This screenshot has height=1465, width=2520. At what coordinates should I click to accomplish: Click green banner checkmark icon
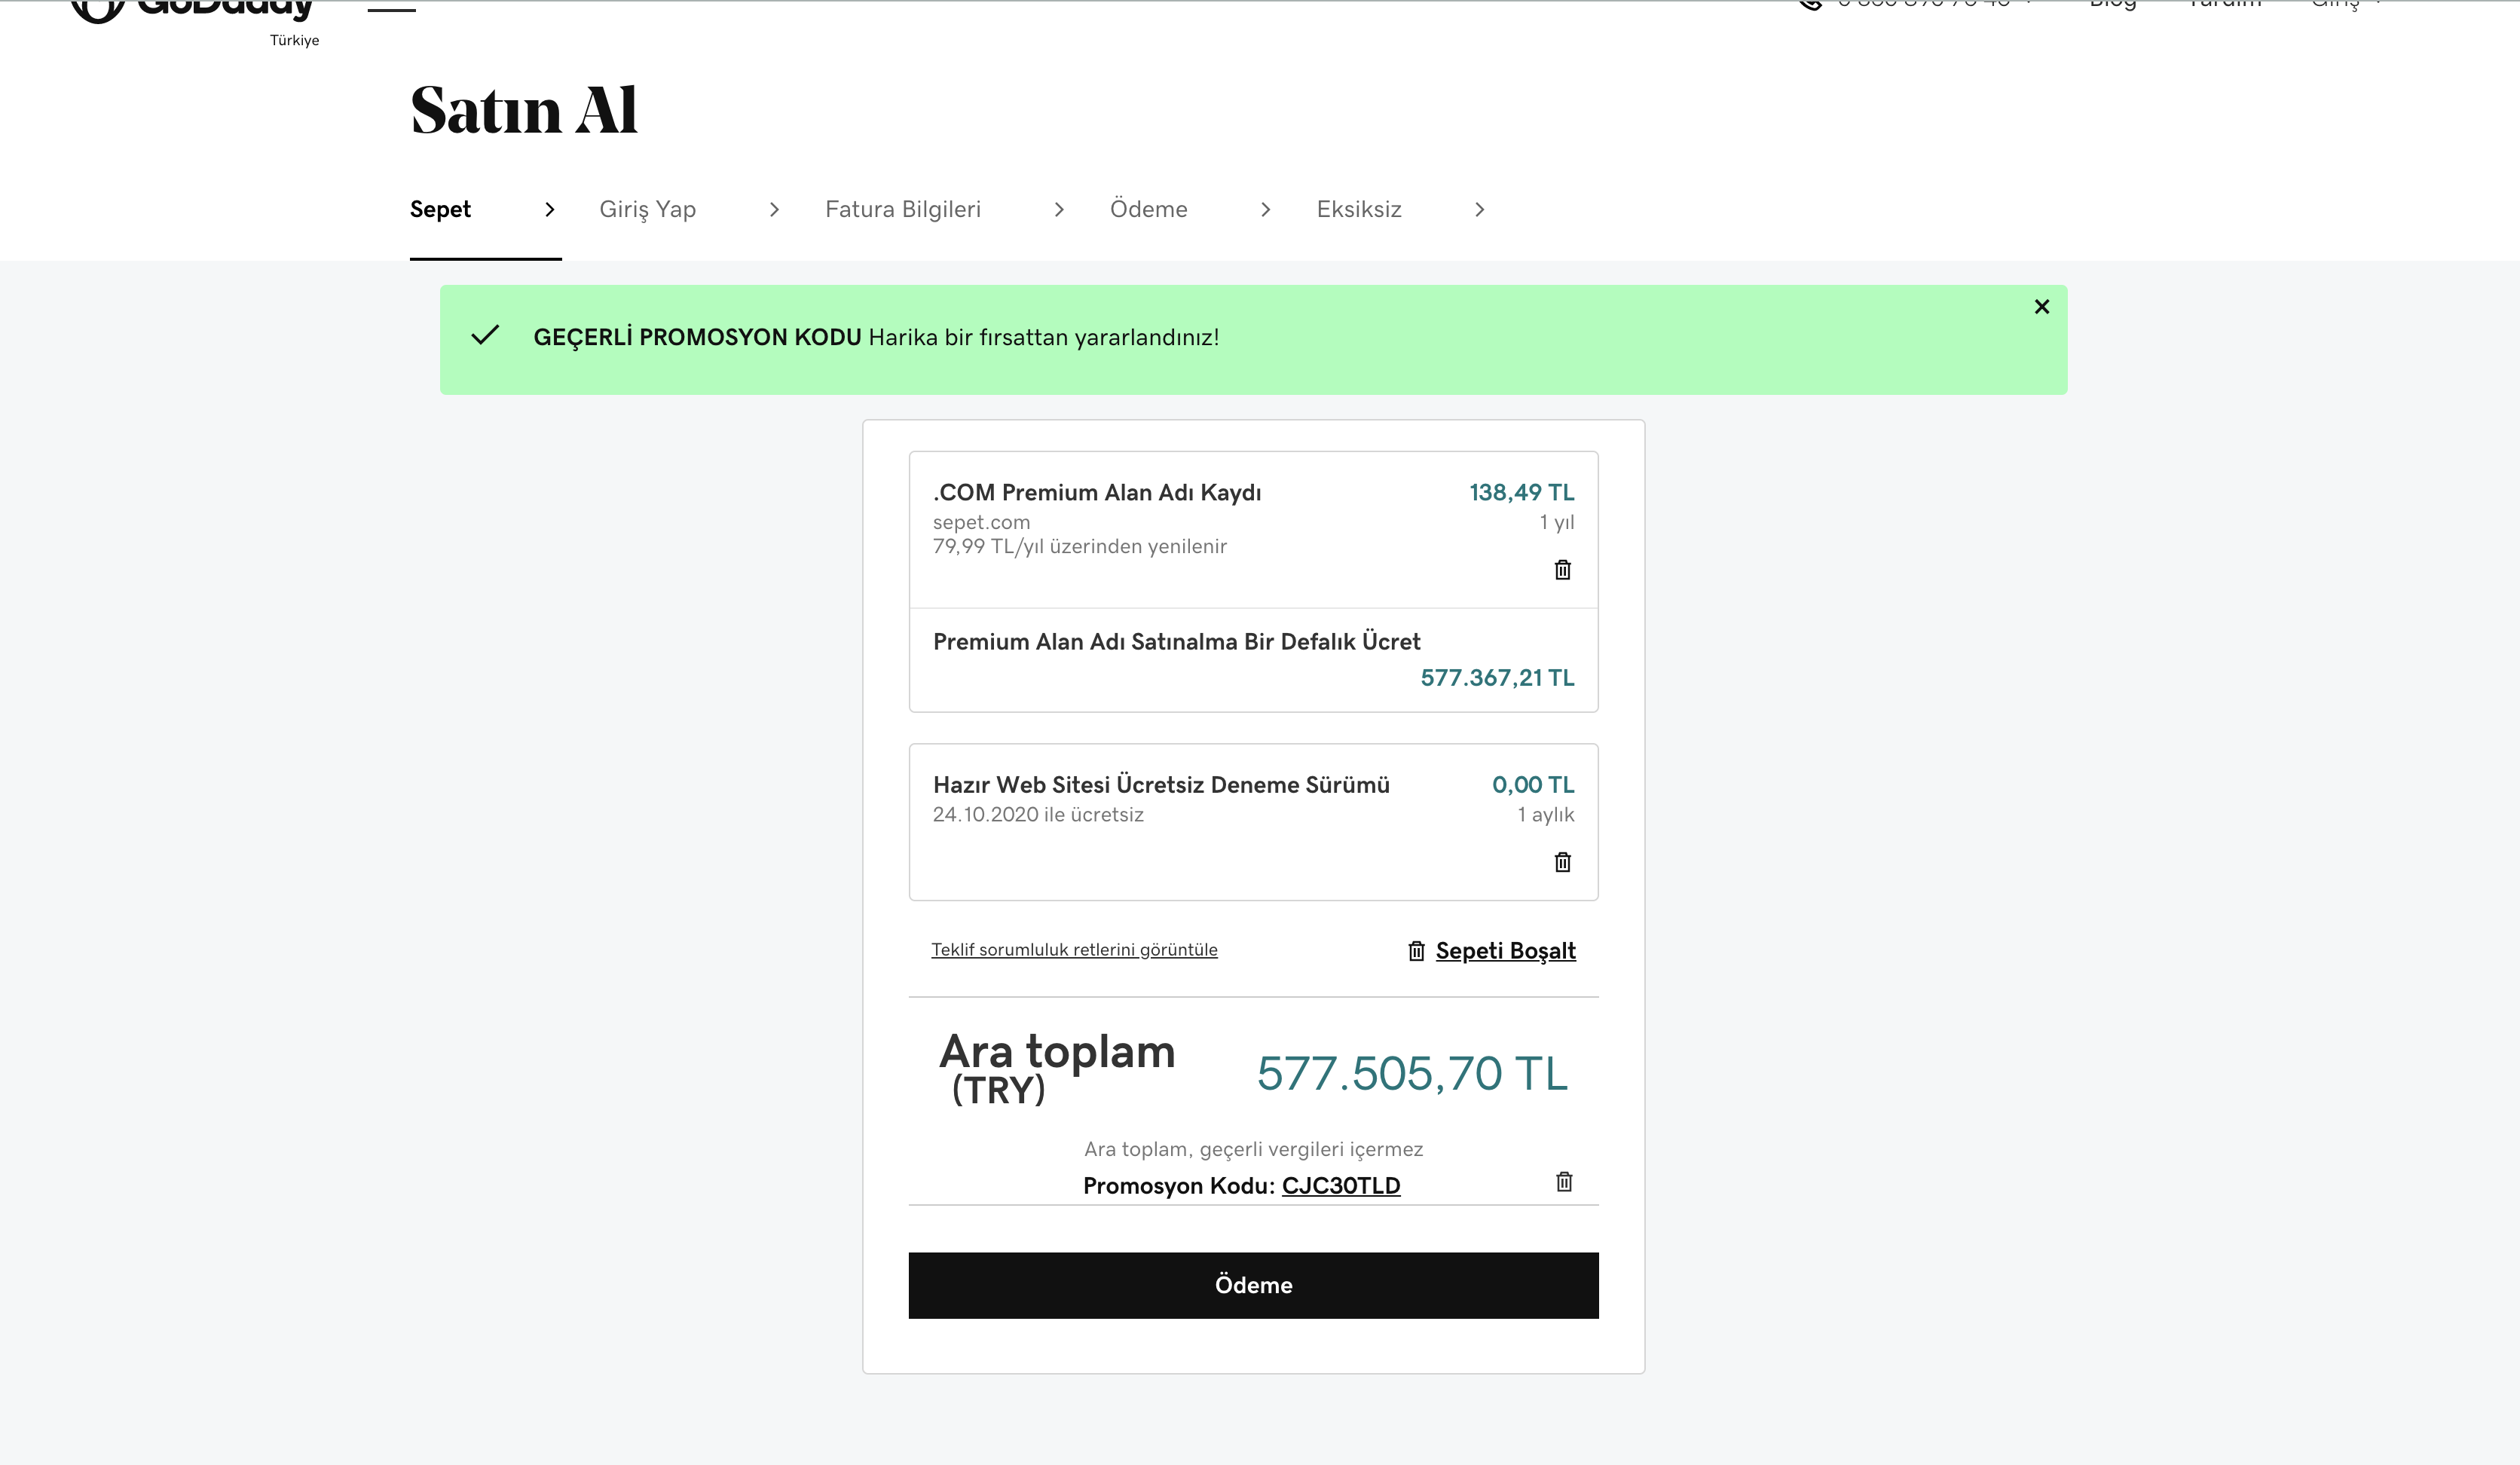pyautogui.click(x=485, y=336)
